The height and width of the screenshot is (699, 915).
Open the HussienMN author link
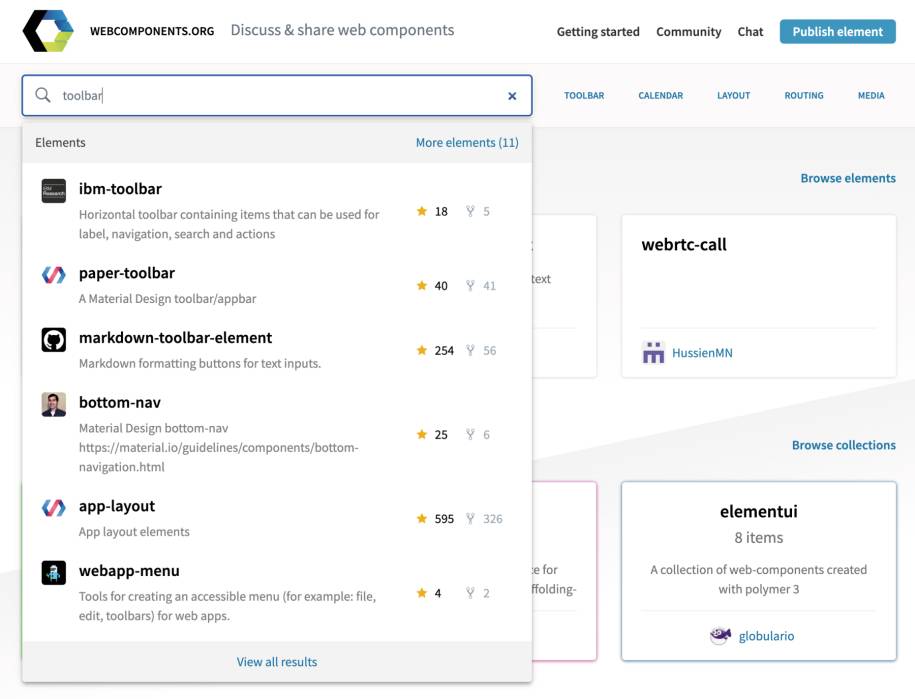click(x=702, y=352)
